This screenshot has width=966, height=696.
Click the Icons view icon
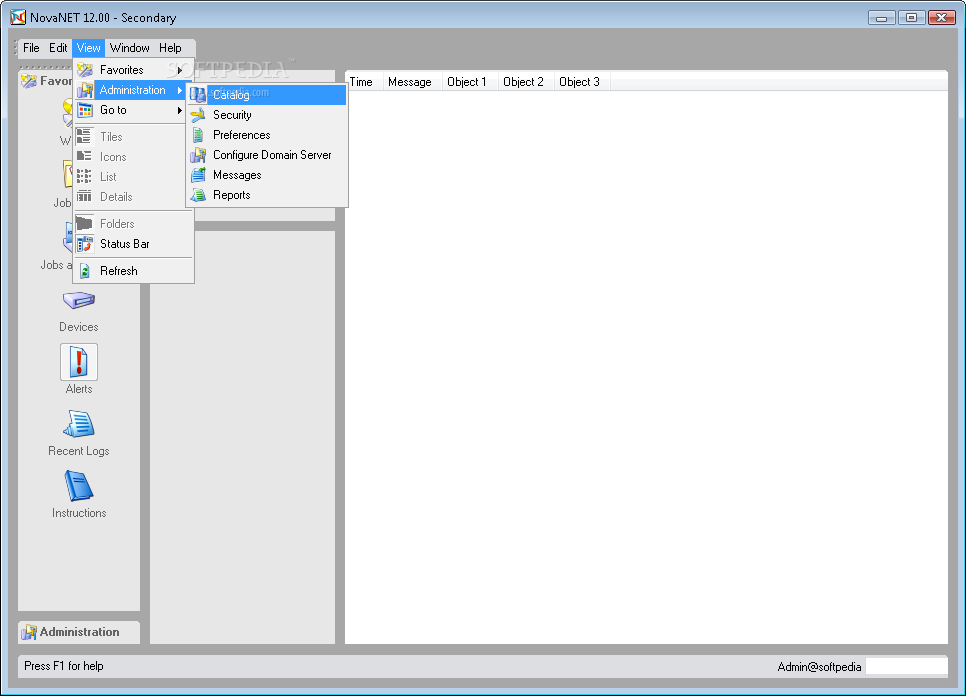(84, 156)
